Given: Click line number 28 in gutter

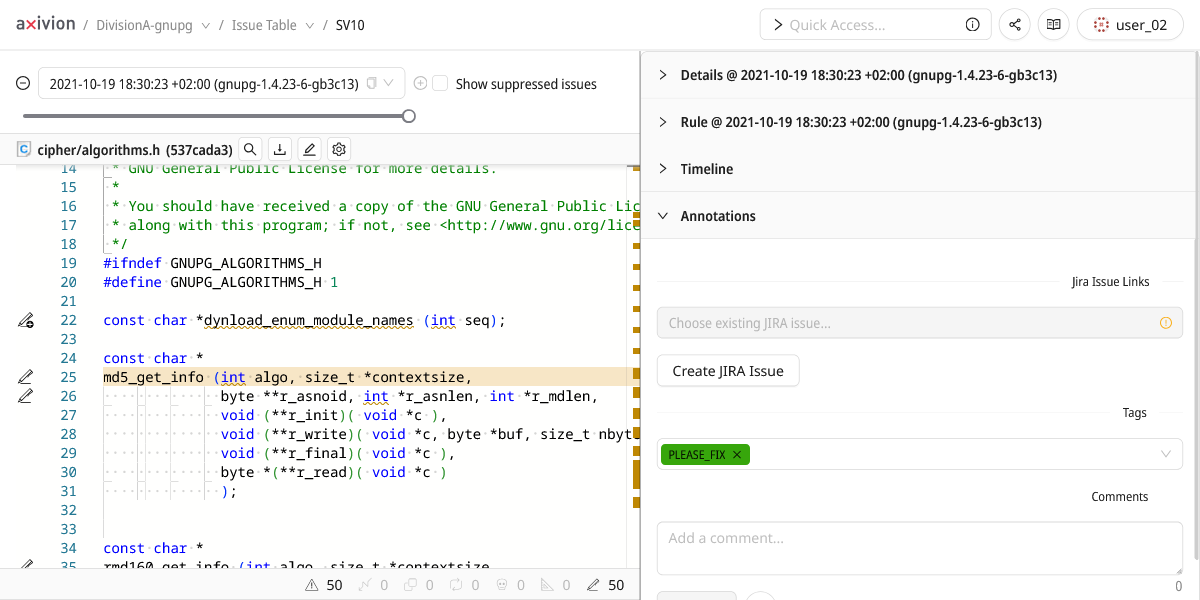Looking at the screenshot, I should click(68, 434).
